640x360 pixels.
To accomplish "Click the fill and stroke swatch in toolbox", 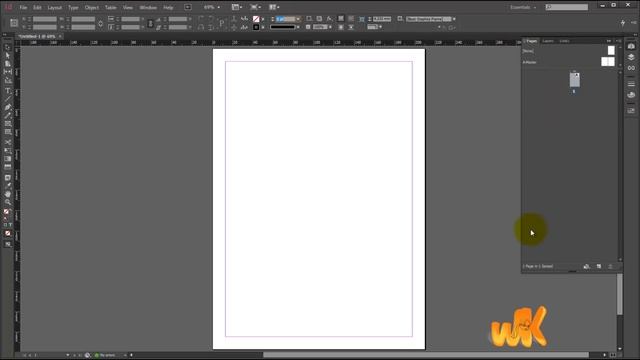I will coord(7,213).
